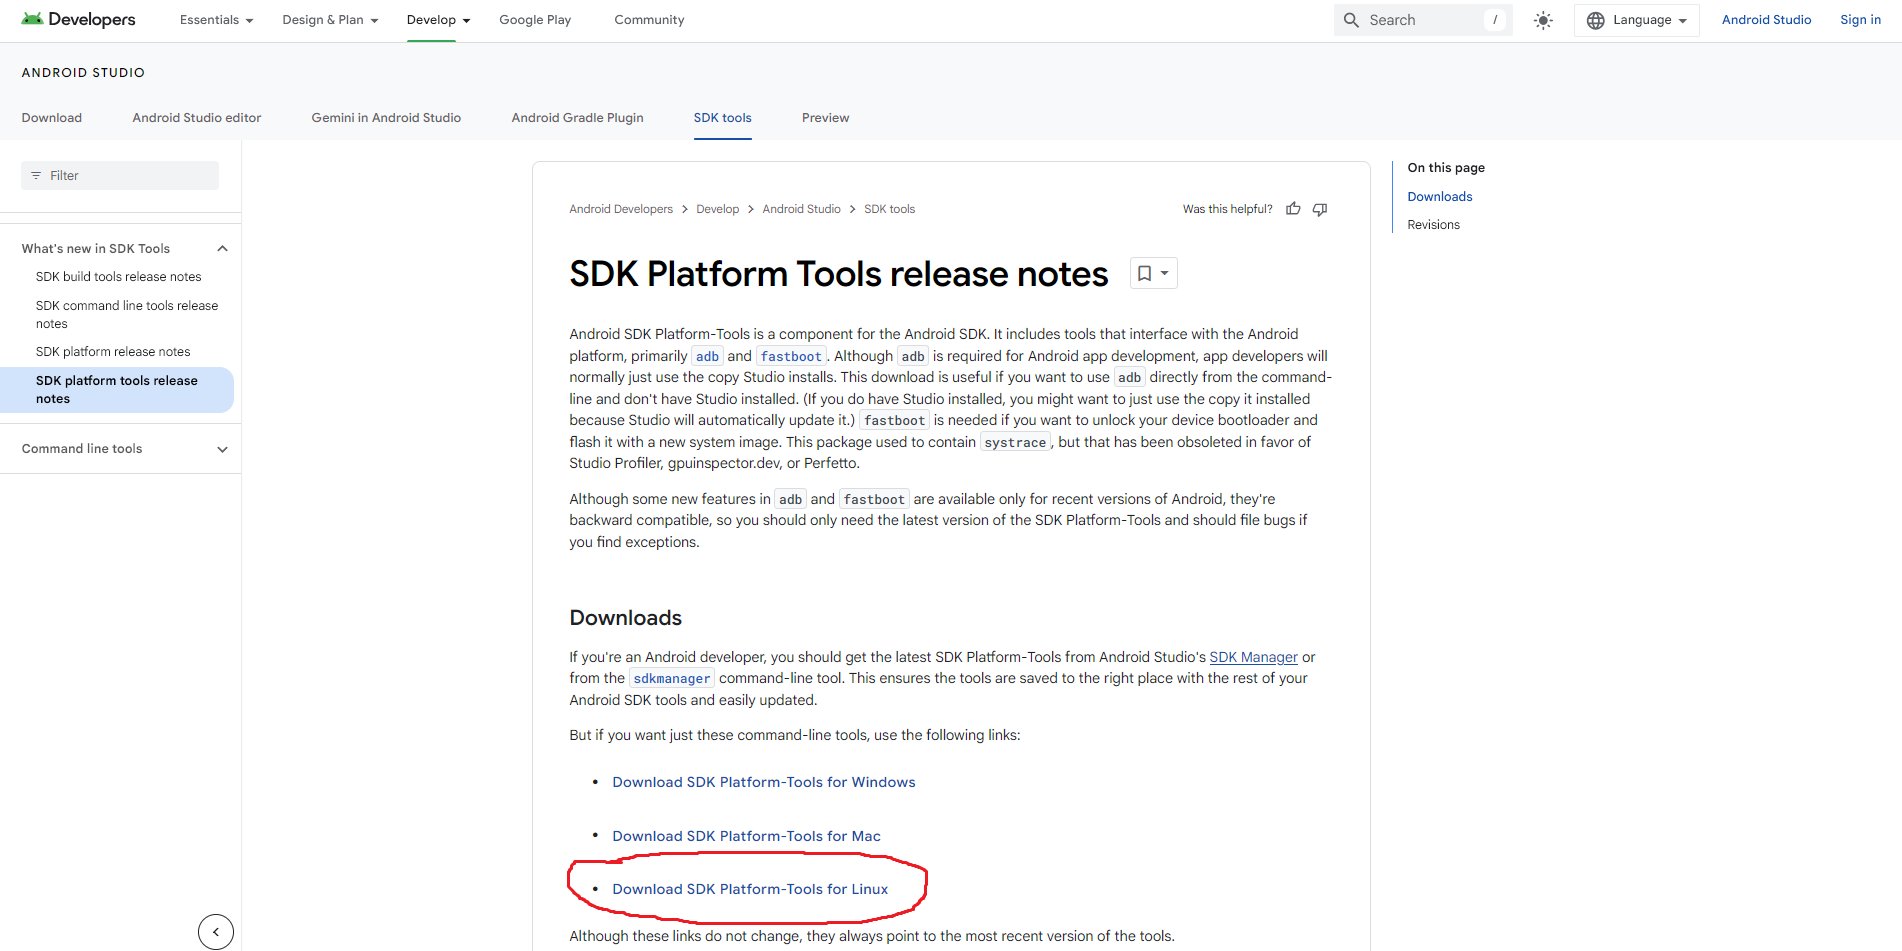Switch to Android Studio editor tab
The height and width of the screenshot is (951, 1902).
pos(197,118)
